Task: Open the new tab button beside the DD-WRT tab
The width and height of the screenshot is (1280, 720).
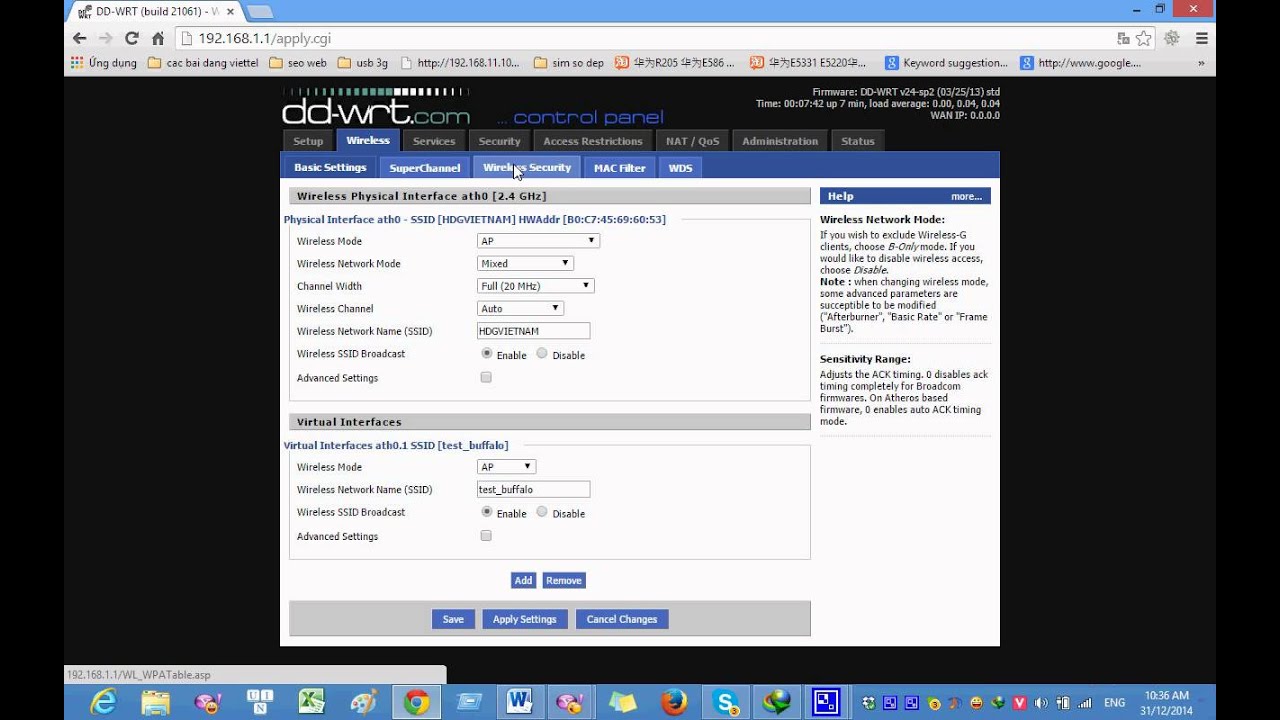Action: (x=259, y=11)
